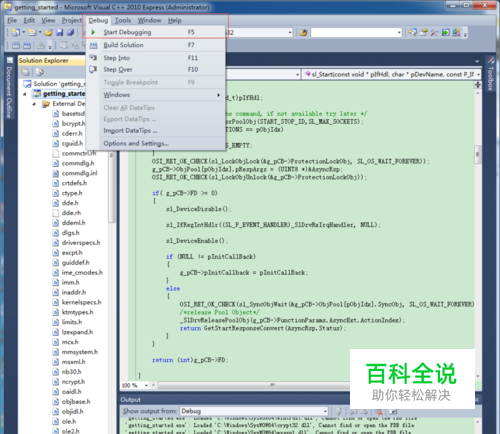The height and width of the screenshot is (434, 500).
Task: Open the Properties Window toolbar icon
Action: tap(423, 32)
